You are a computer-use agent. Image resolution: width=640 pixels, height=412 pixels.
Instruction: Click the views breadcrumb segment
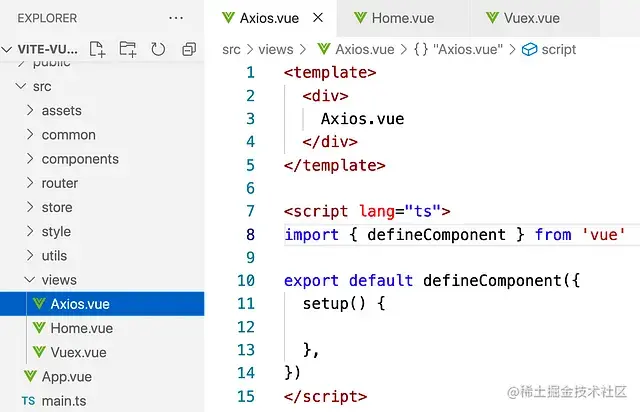pyautogui.click(x=276, y=49)
